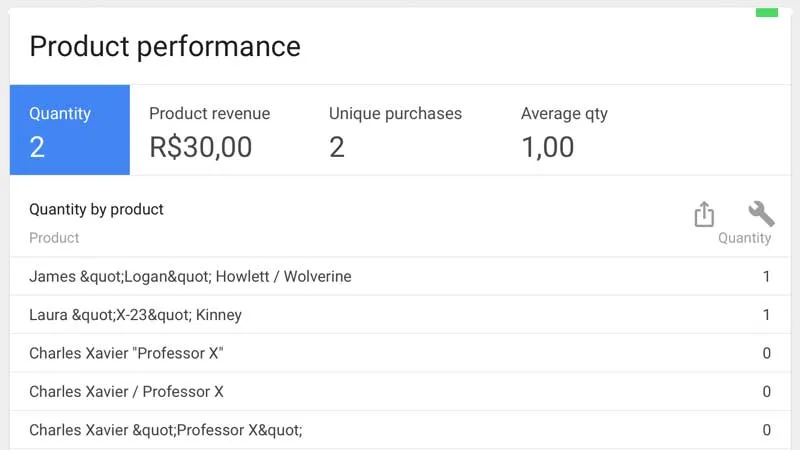
Task: Show the Average qty metric
Action: pyautogui.click(x=564, y=130)
